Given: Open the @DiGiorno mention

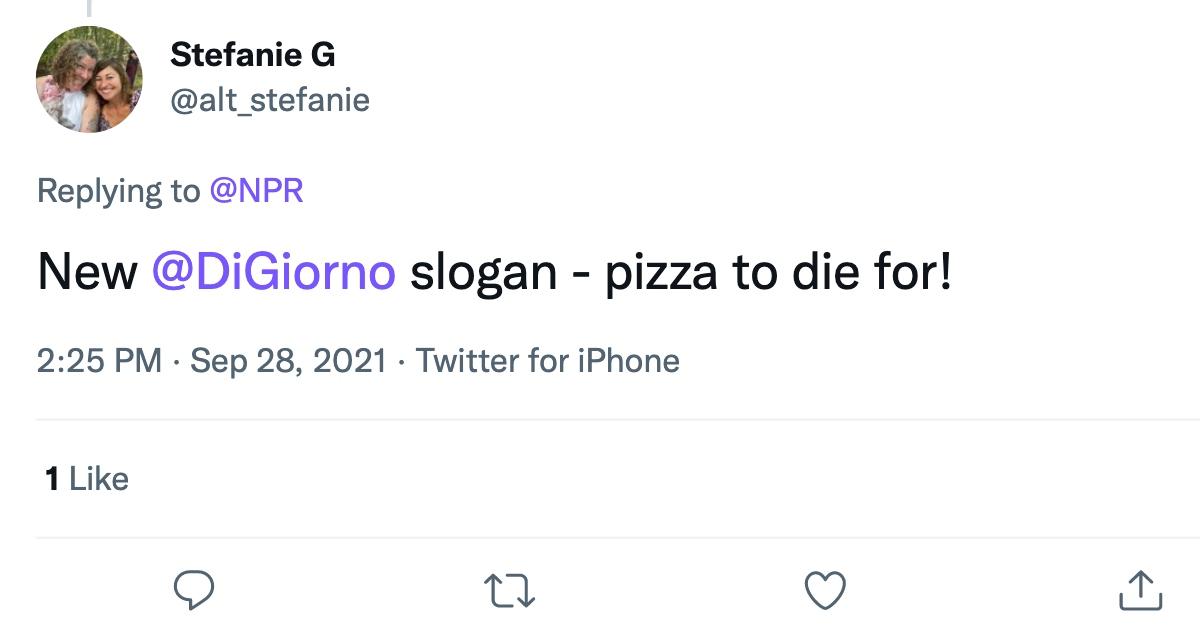Looking at the screenshot, I should [x=273, y=272].
